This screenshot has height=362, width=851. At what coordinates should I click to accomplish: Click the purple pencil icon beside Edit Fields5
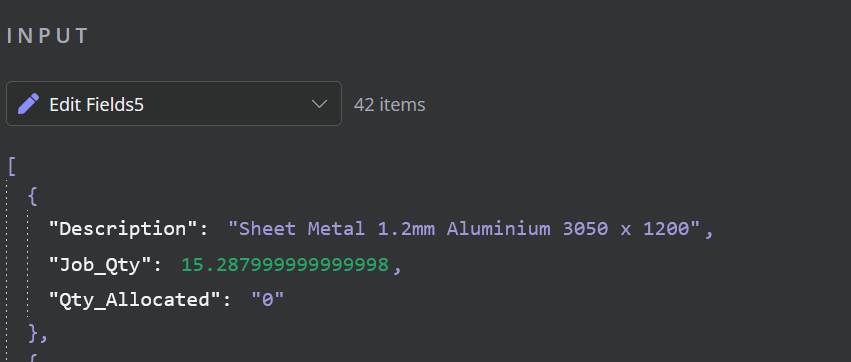[28, 104]
